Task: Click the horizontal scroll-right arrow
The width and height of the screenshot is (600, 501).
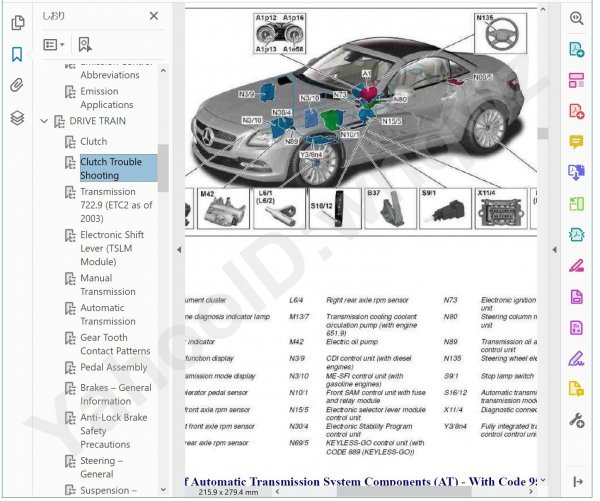Action: tap(531, 492)
